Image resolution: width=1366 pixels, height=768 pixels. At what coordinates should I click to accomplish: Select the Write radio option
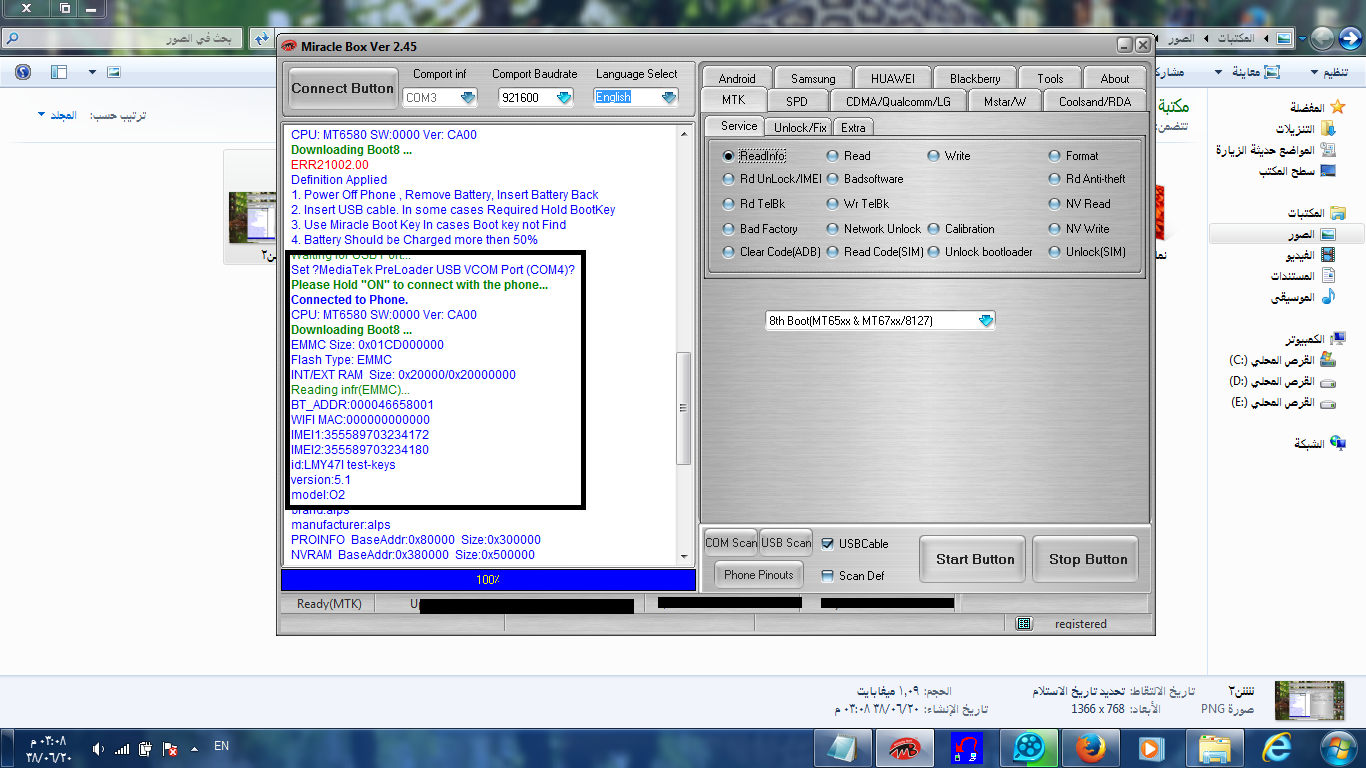pyautogui.click(x=948, y=156)
